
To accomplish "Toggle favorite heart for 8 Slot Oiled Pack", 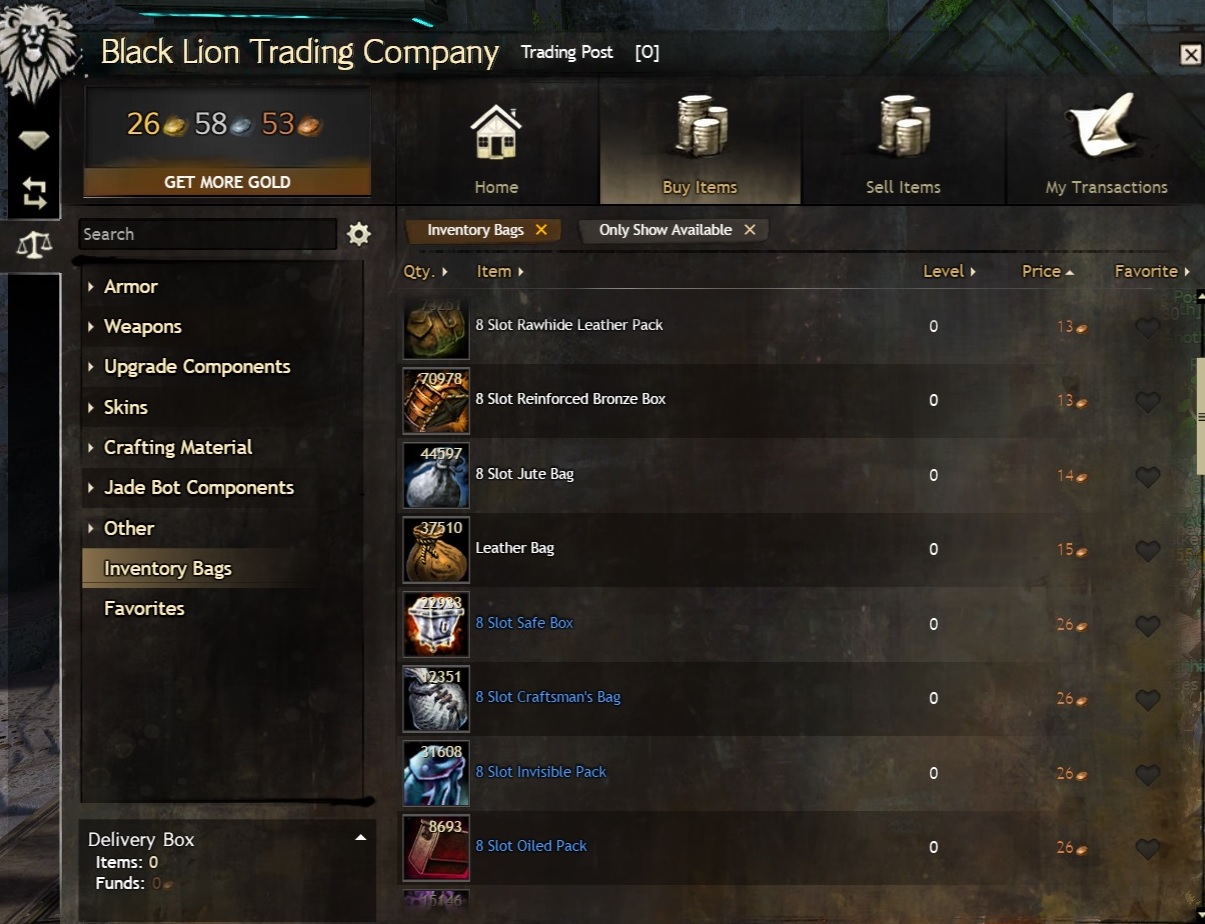I will click(1148, 848).
